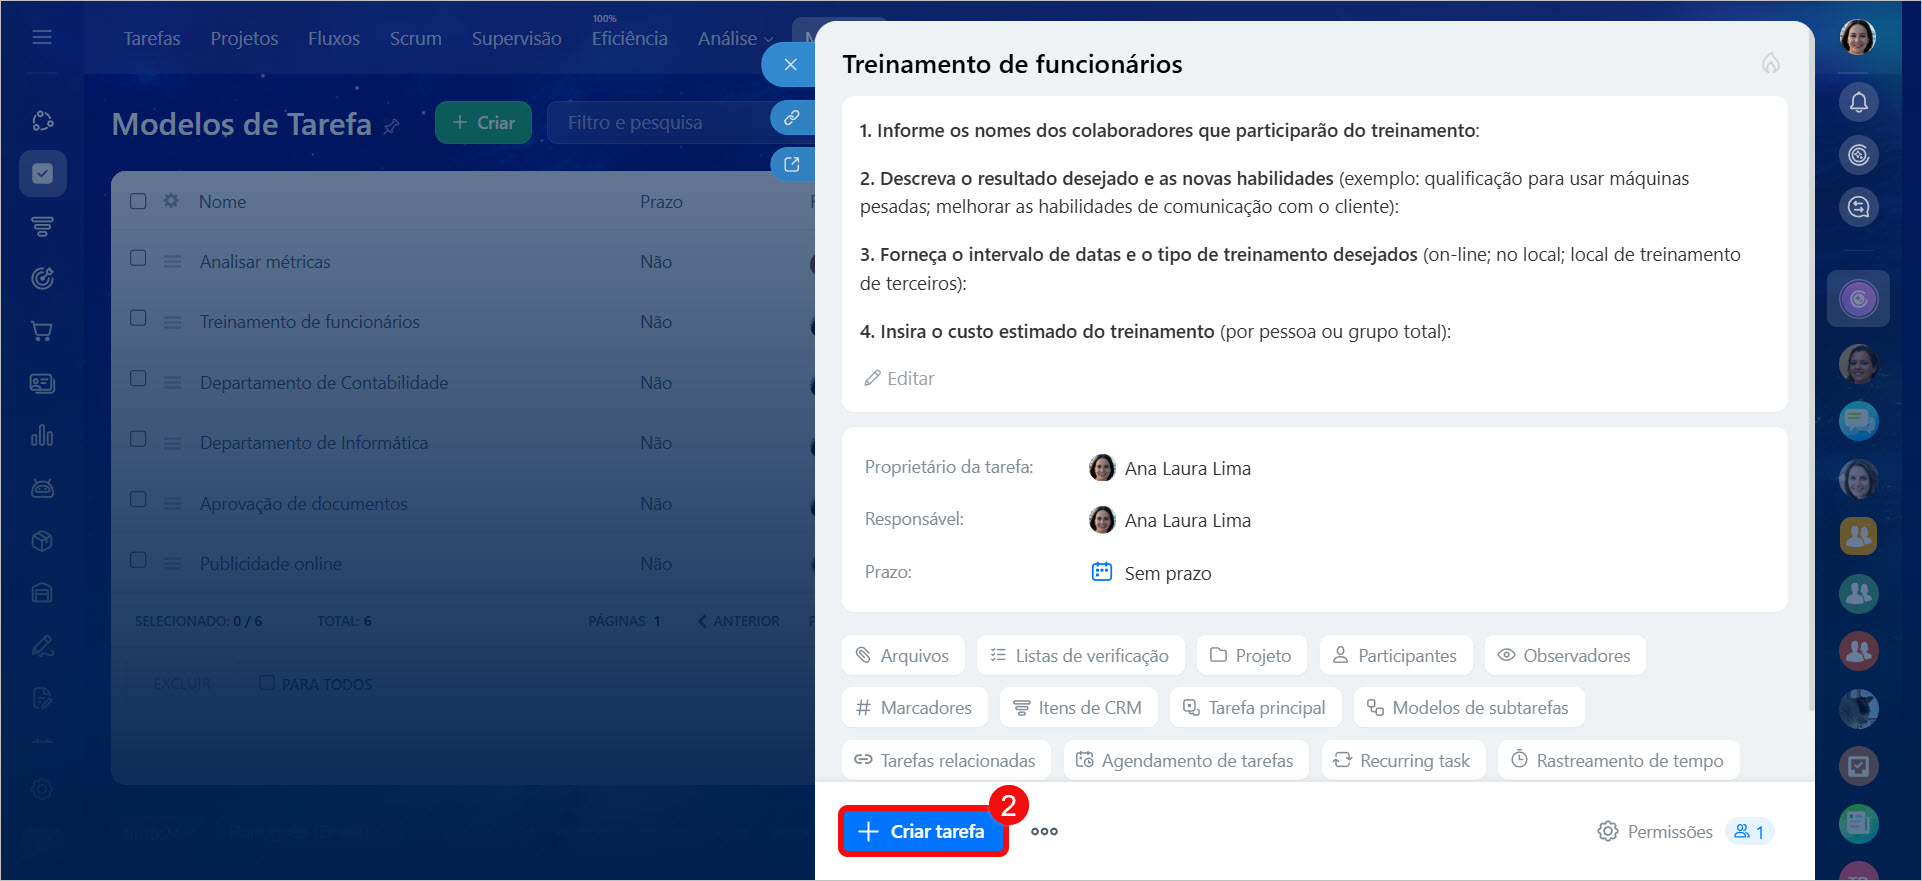
Task: Open task in new window icon
Action: (791, 165)
